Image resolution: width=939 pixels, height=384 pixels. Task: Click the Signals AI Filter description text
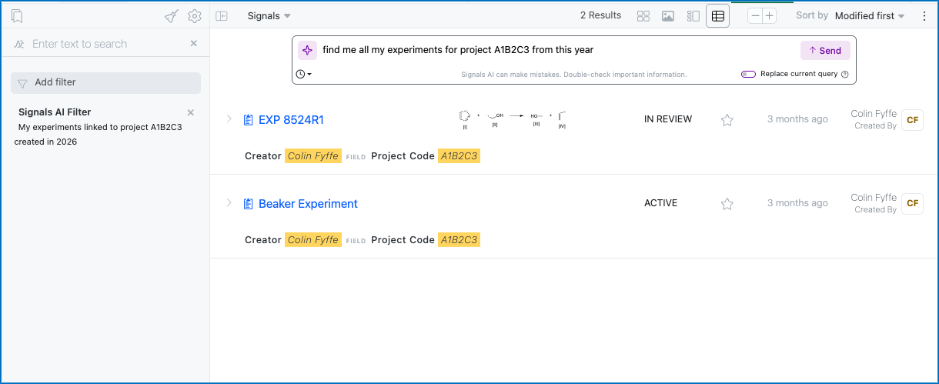[x=99, y=135]
